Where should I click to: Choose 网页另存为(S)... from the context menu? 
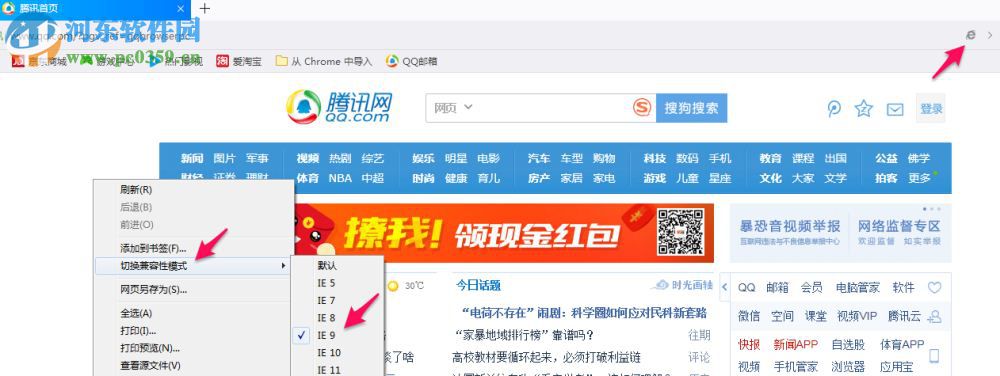tap(194, 289)
